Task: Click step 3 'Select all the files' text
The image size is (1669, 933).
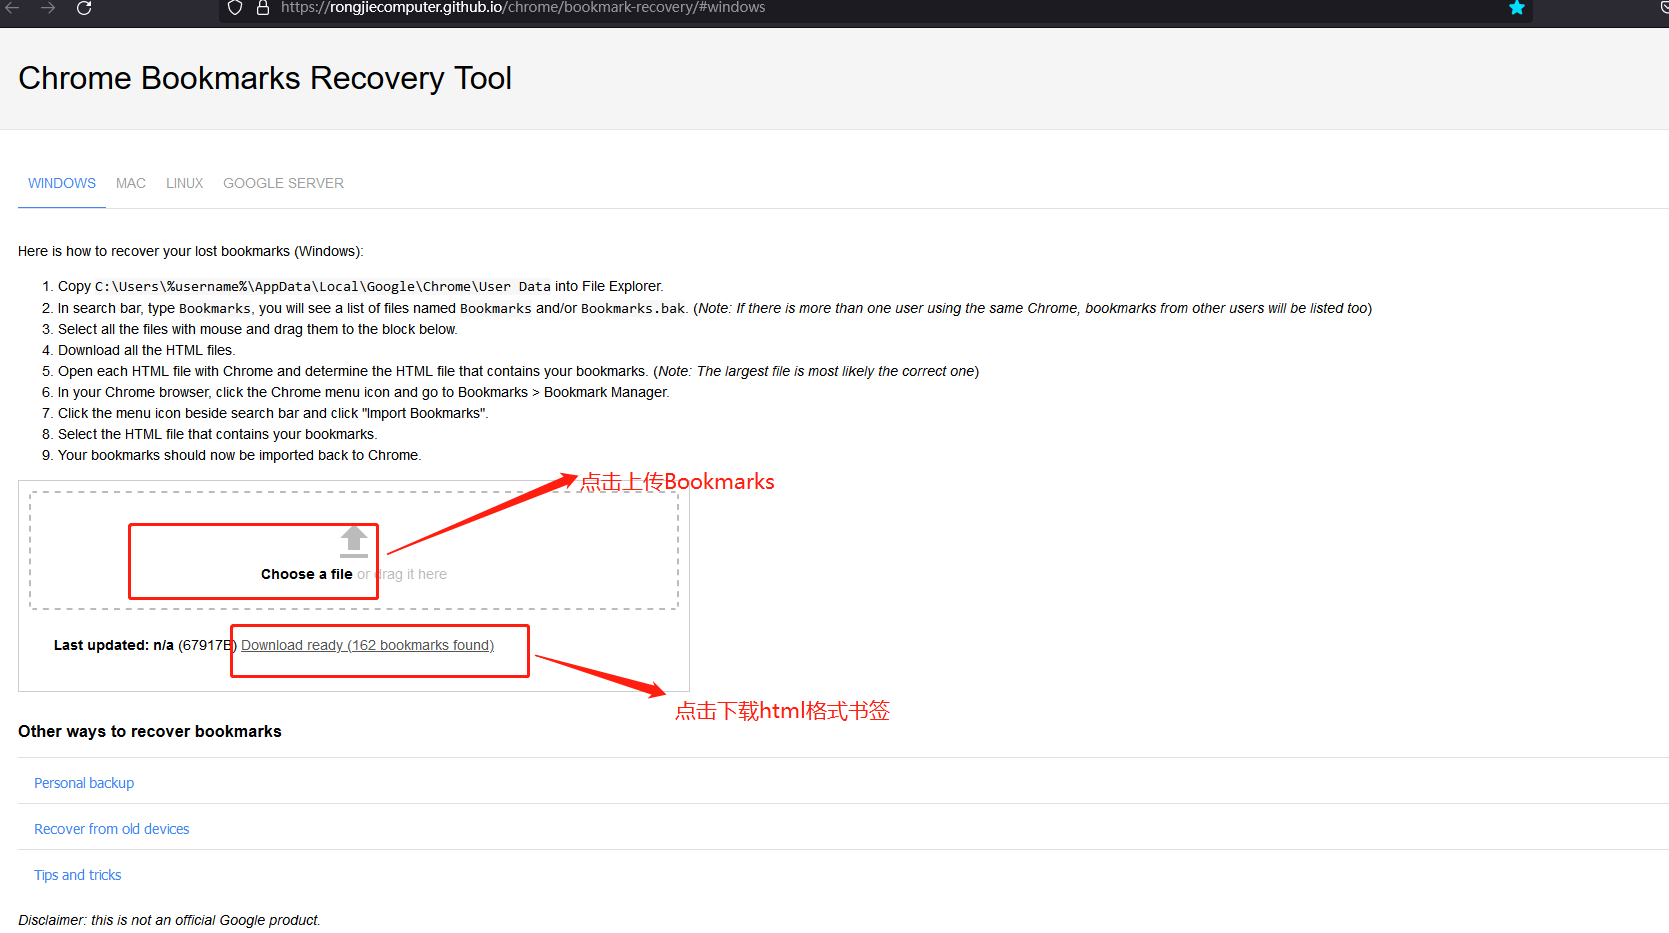Action: [258, 329]
